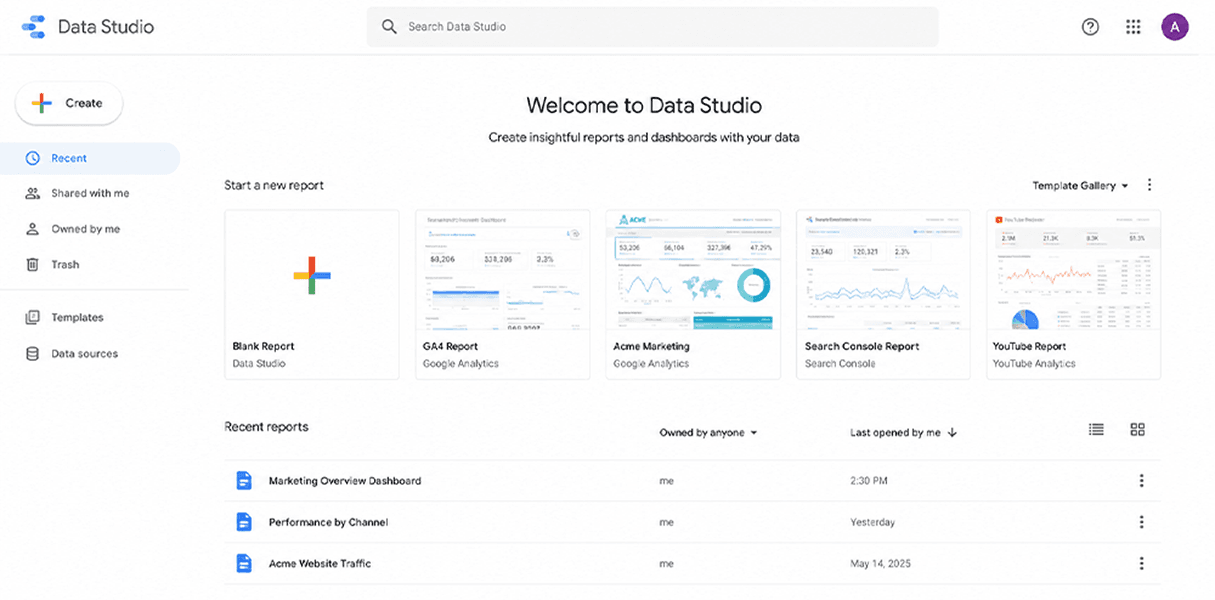1215x600 pixels.
Task: Click the search magnifier icon
Action: click(x=389, y=27)
